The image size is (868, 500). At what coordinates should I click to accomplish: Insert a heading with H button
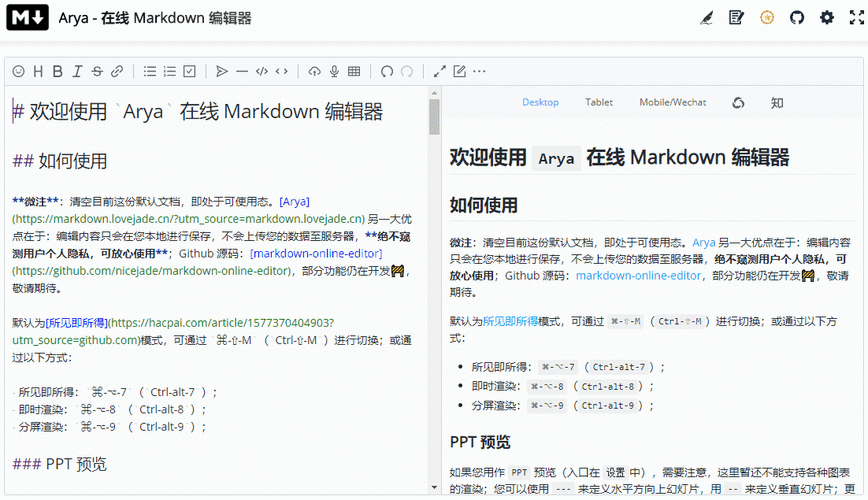[x=38, y=71]
